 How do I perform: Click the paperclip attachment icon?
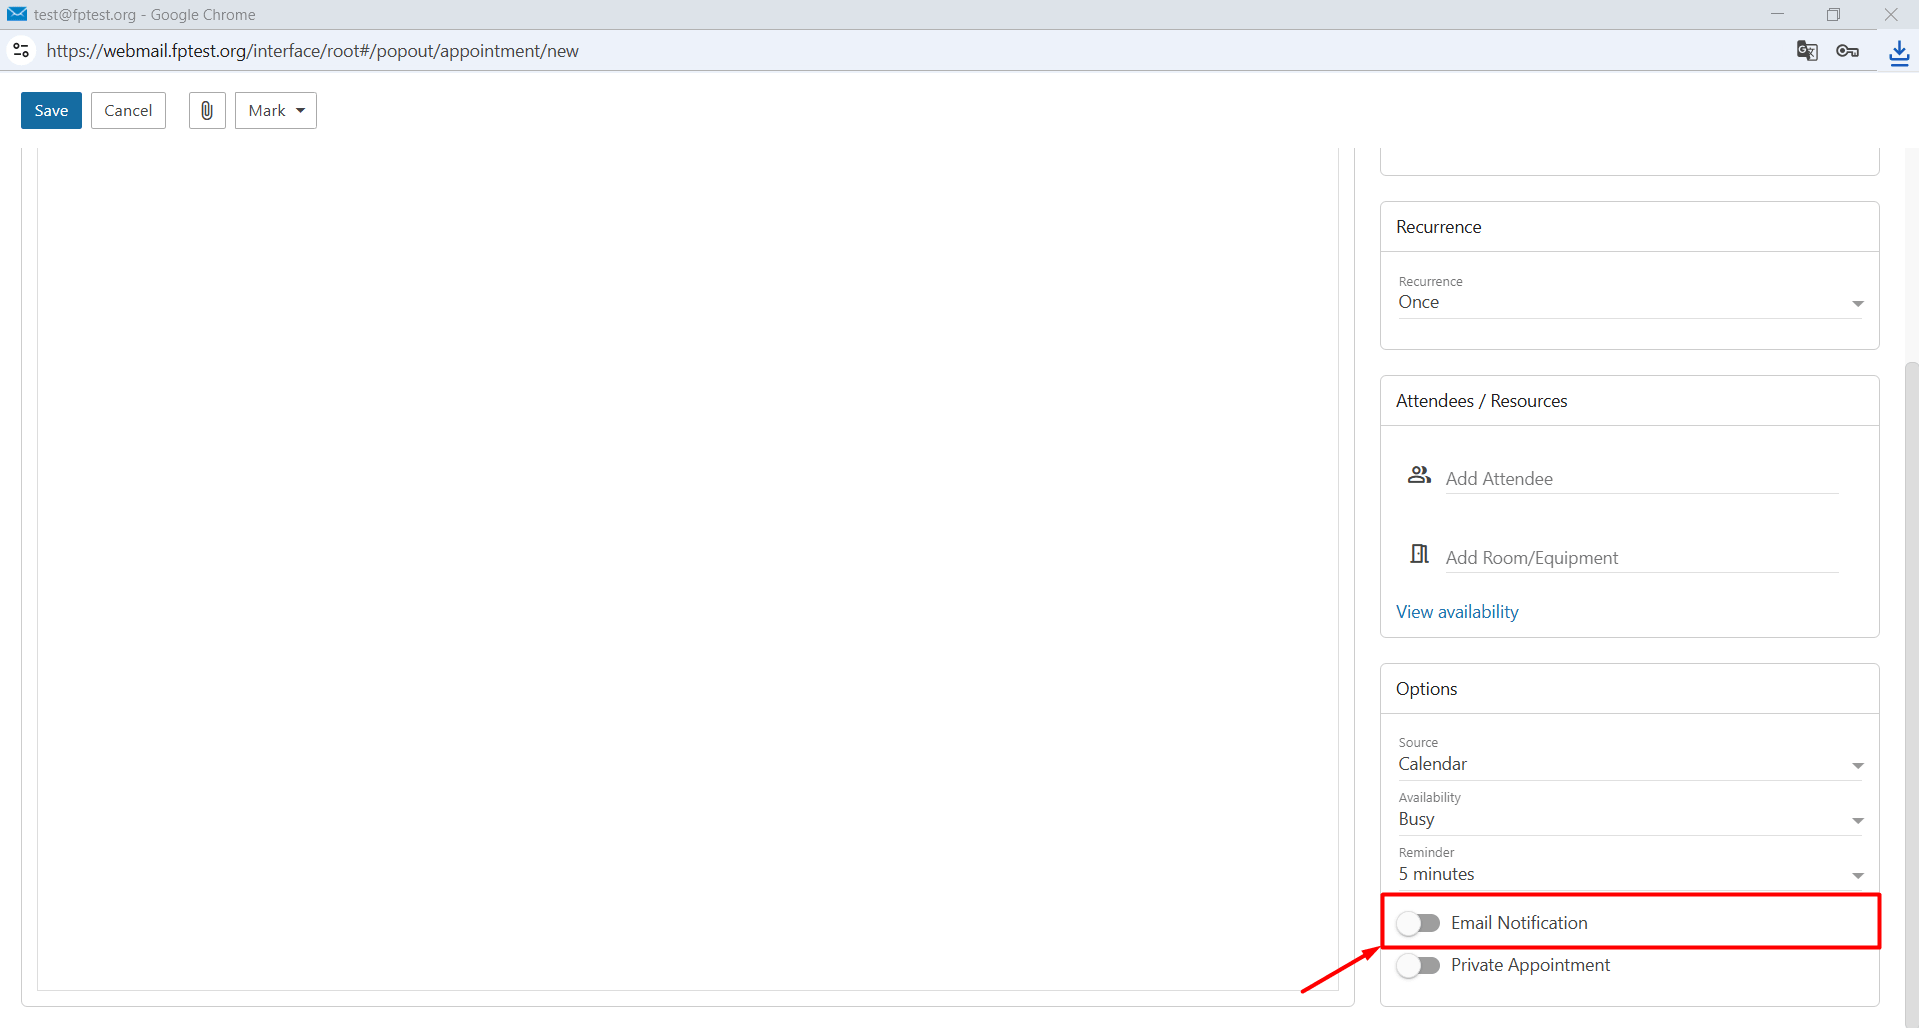(207, 110)
